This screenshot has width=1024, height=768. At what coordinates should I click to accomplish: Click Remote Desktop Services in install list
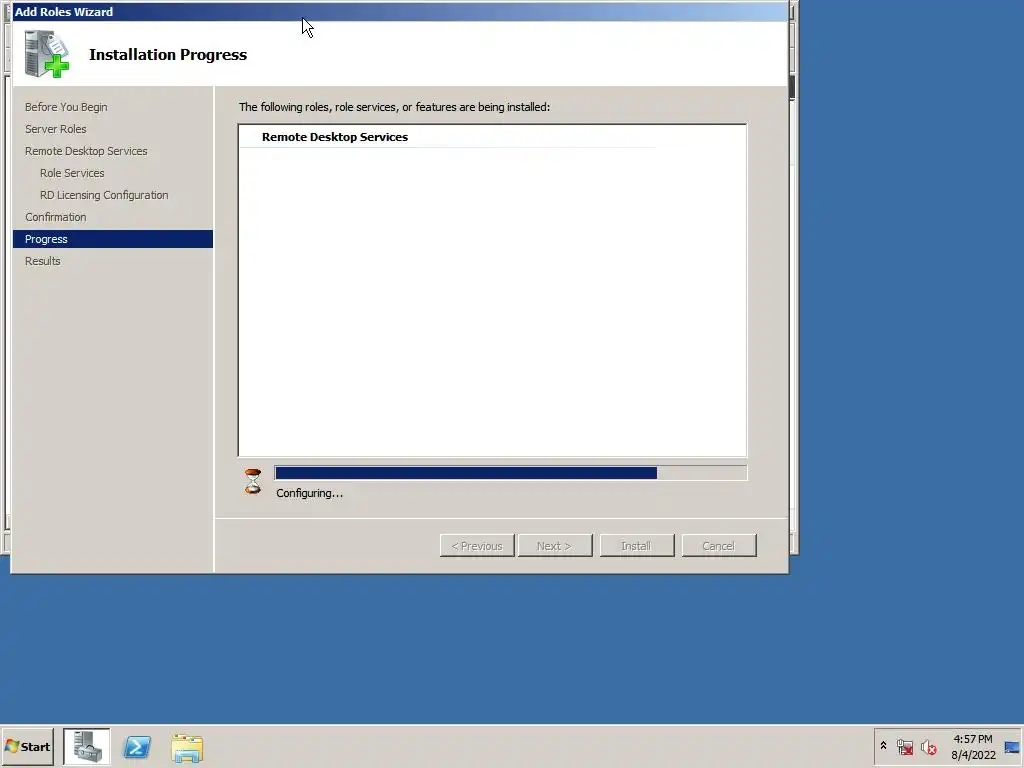tap(334, 137)
